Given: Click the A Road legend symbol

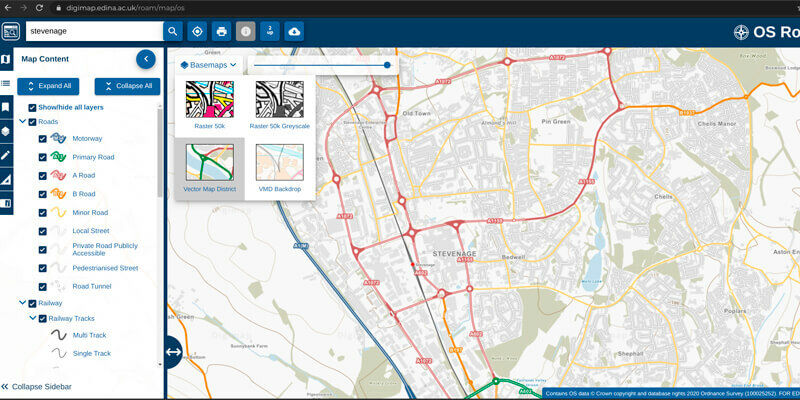Looking at the screenshot, I should [59, 176].
